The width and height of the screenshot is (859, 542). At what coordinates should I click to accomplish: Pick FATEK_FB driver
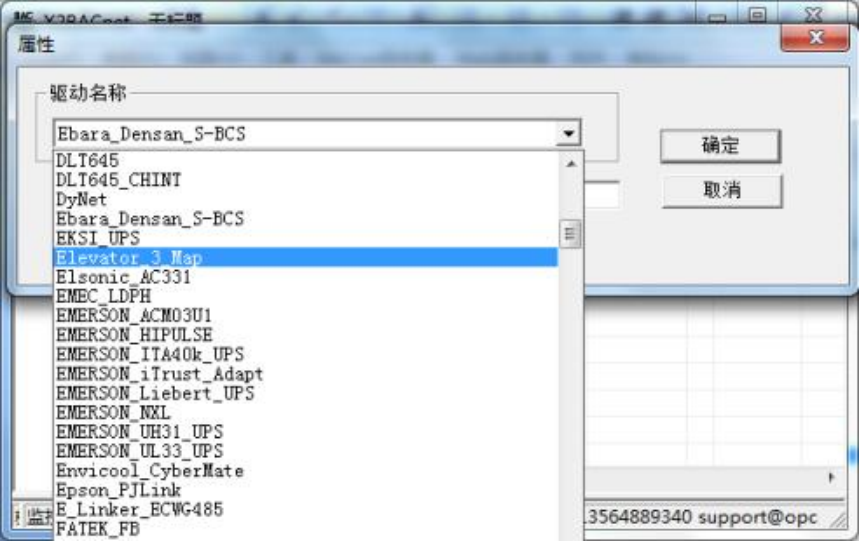(306, 529)
